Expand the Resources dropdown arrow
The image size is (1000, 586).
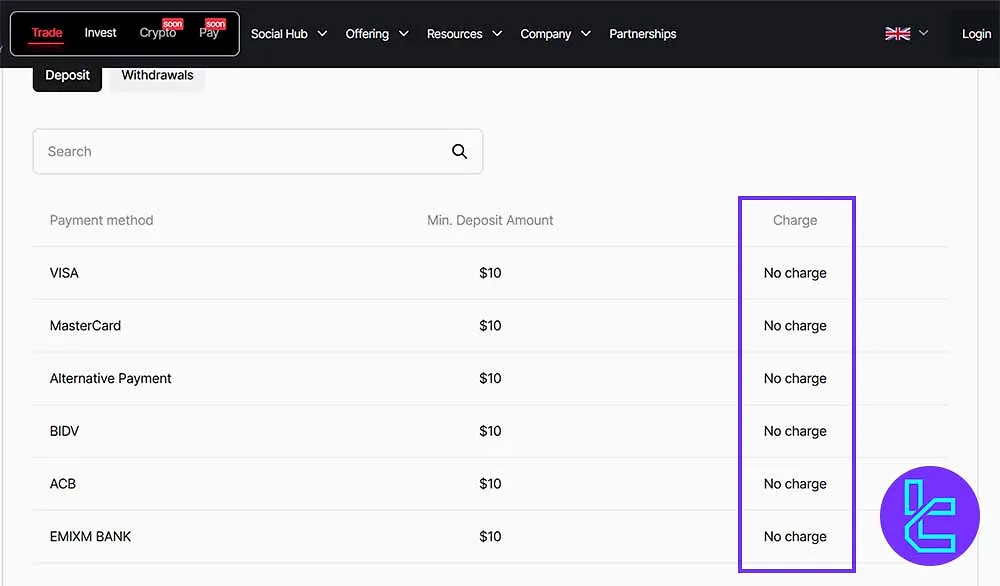coord(497,33)
